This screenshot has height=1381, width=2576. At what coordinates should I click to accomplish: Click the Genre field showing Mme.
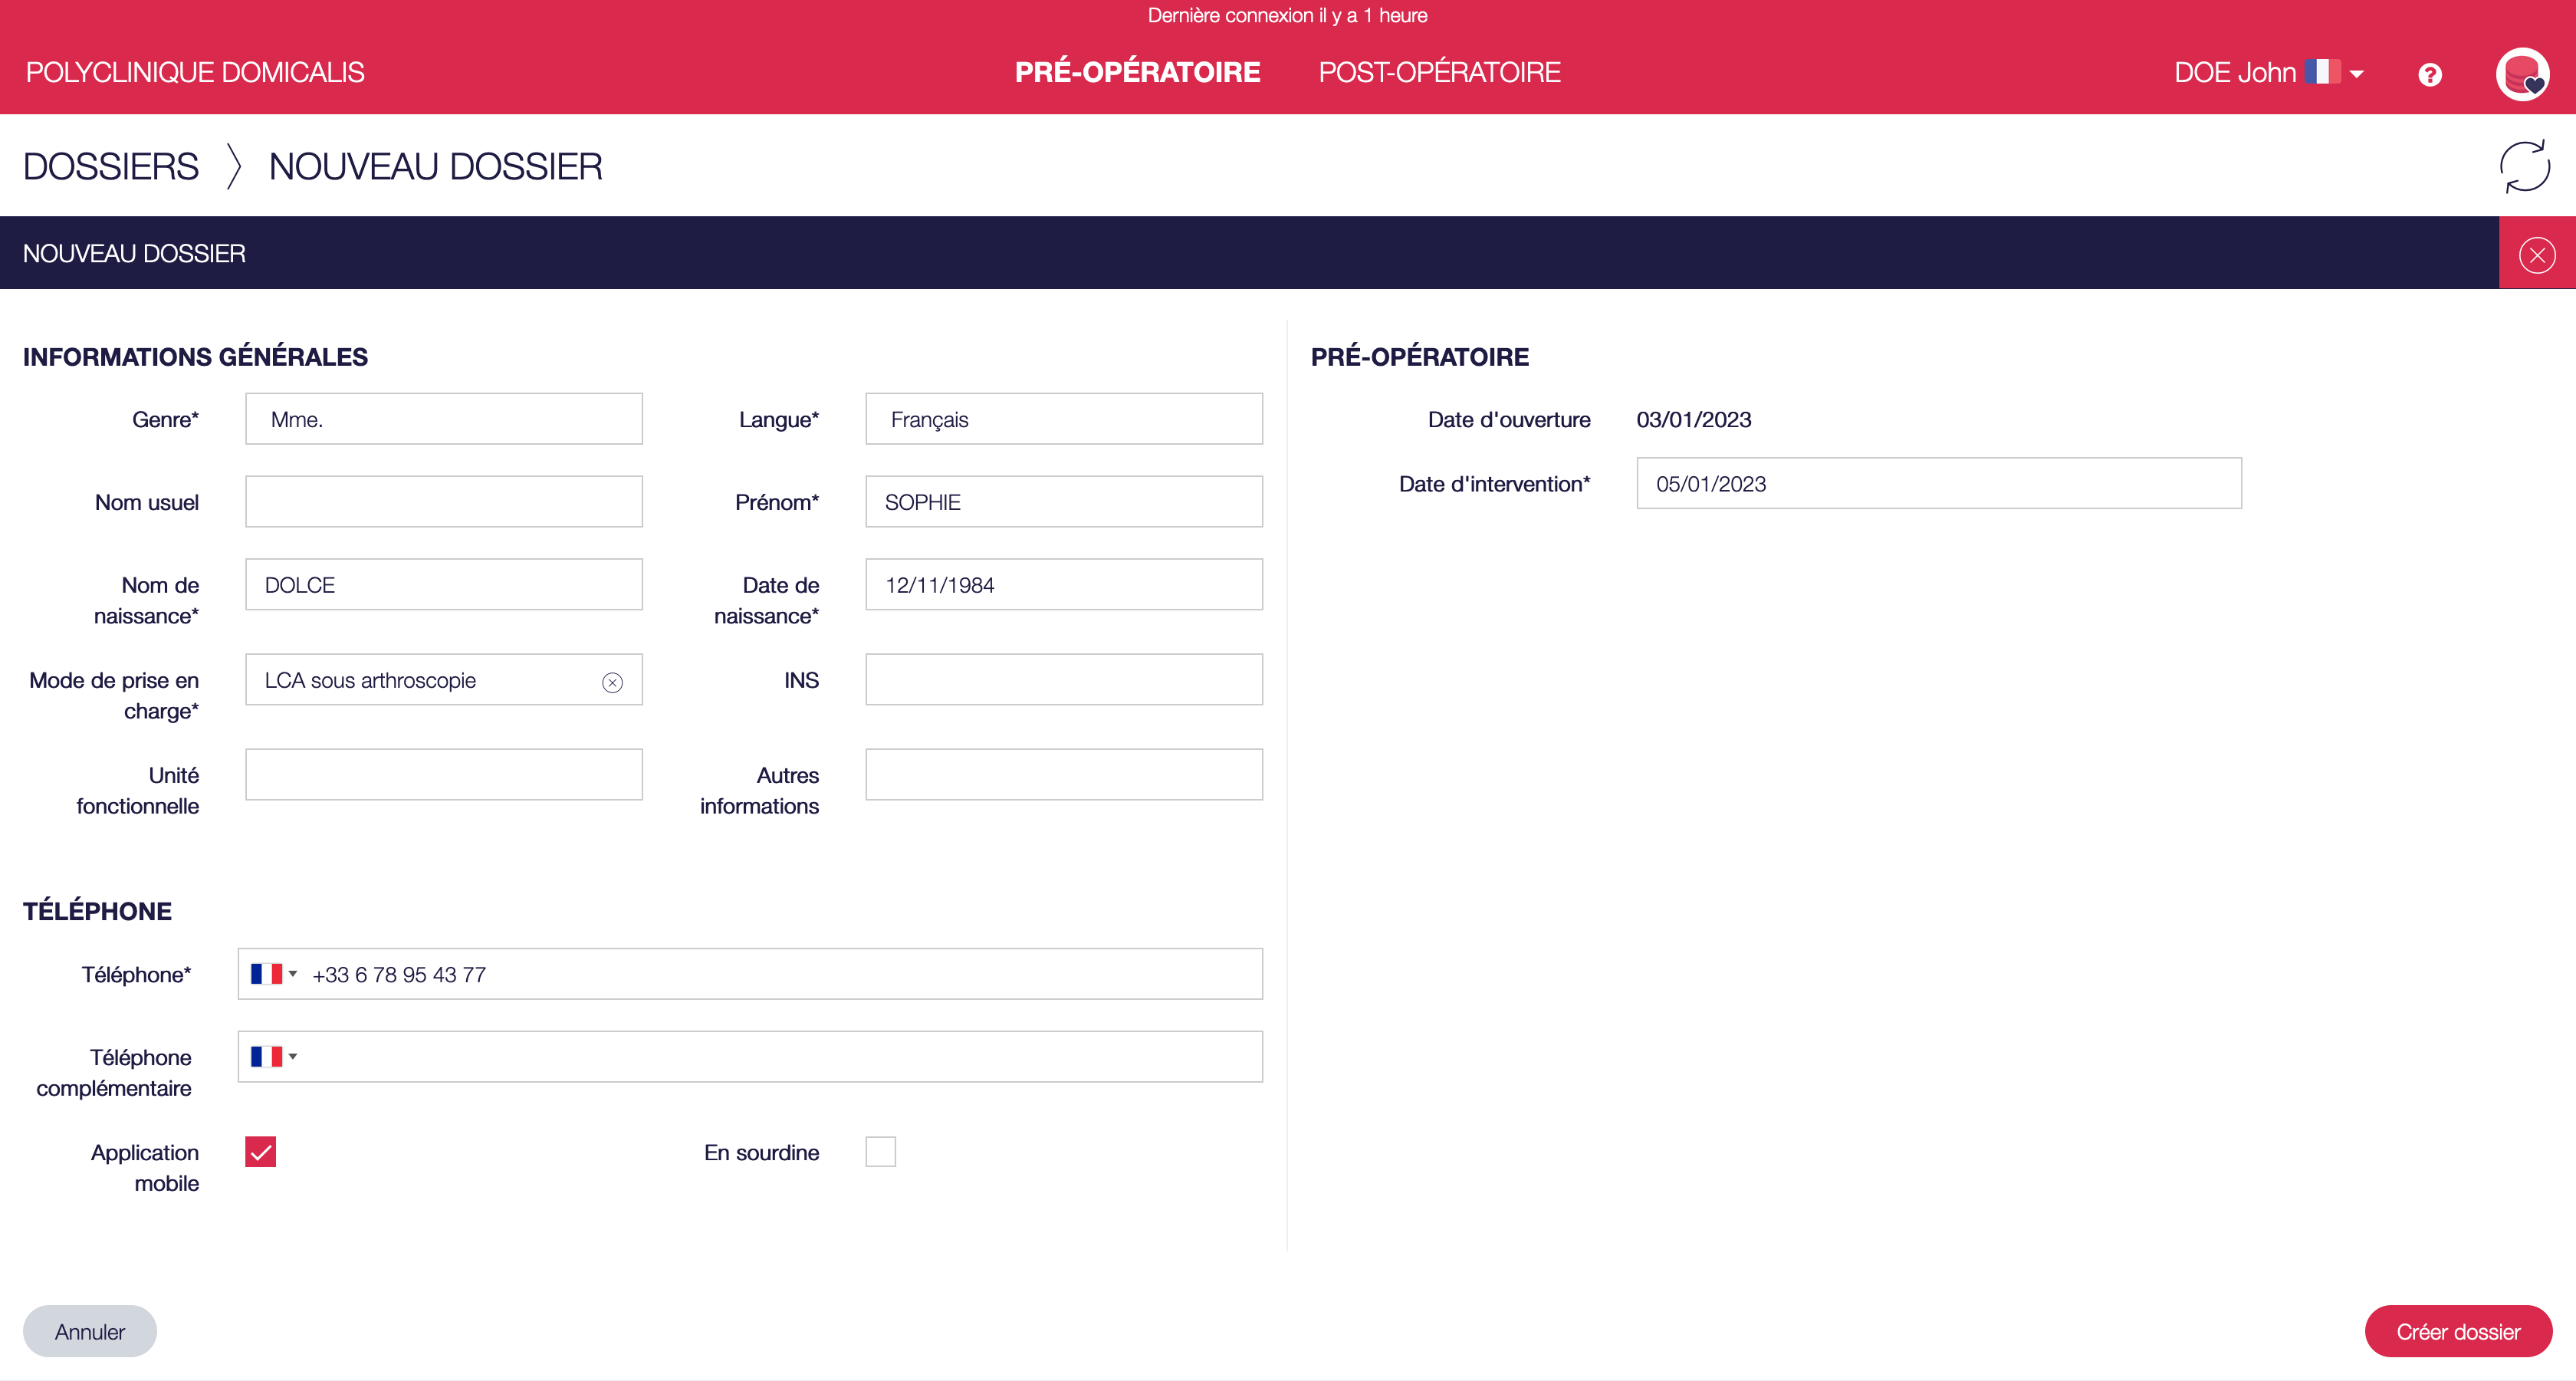(x=443, y=418)
